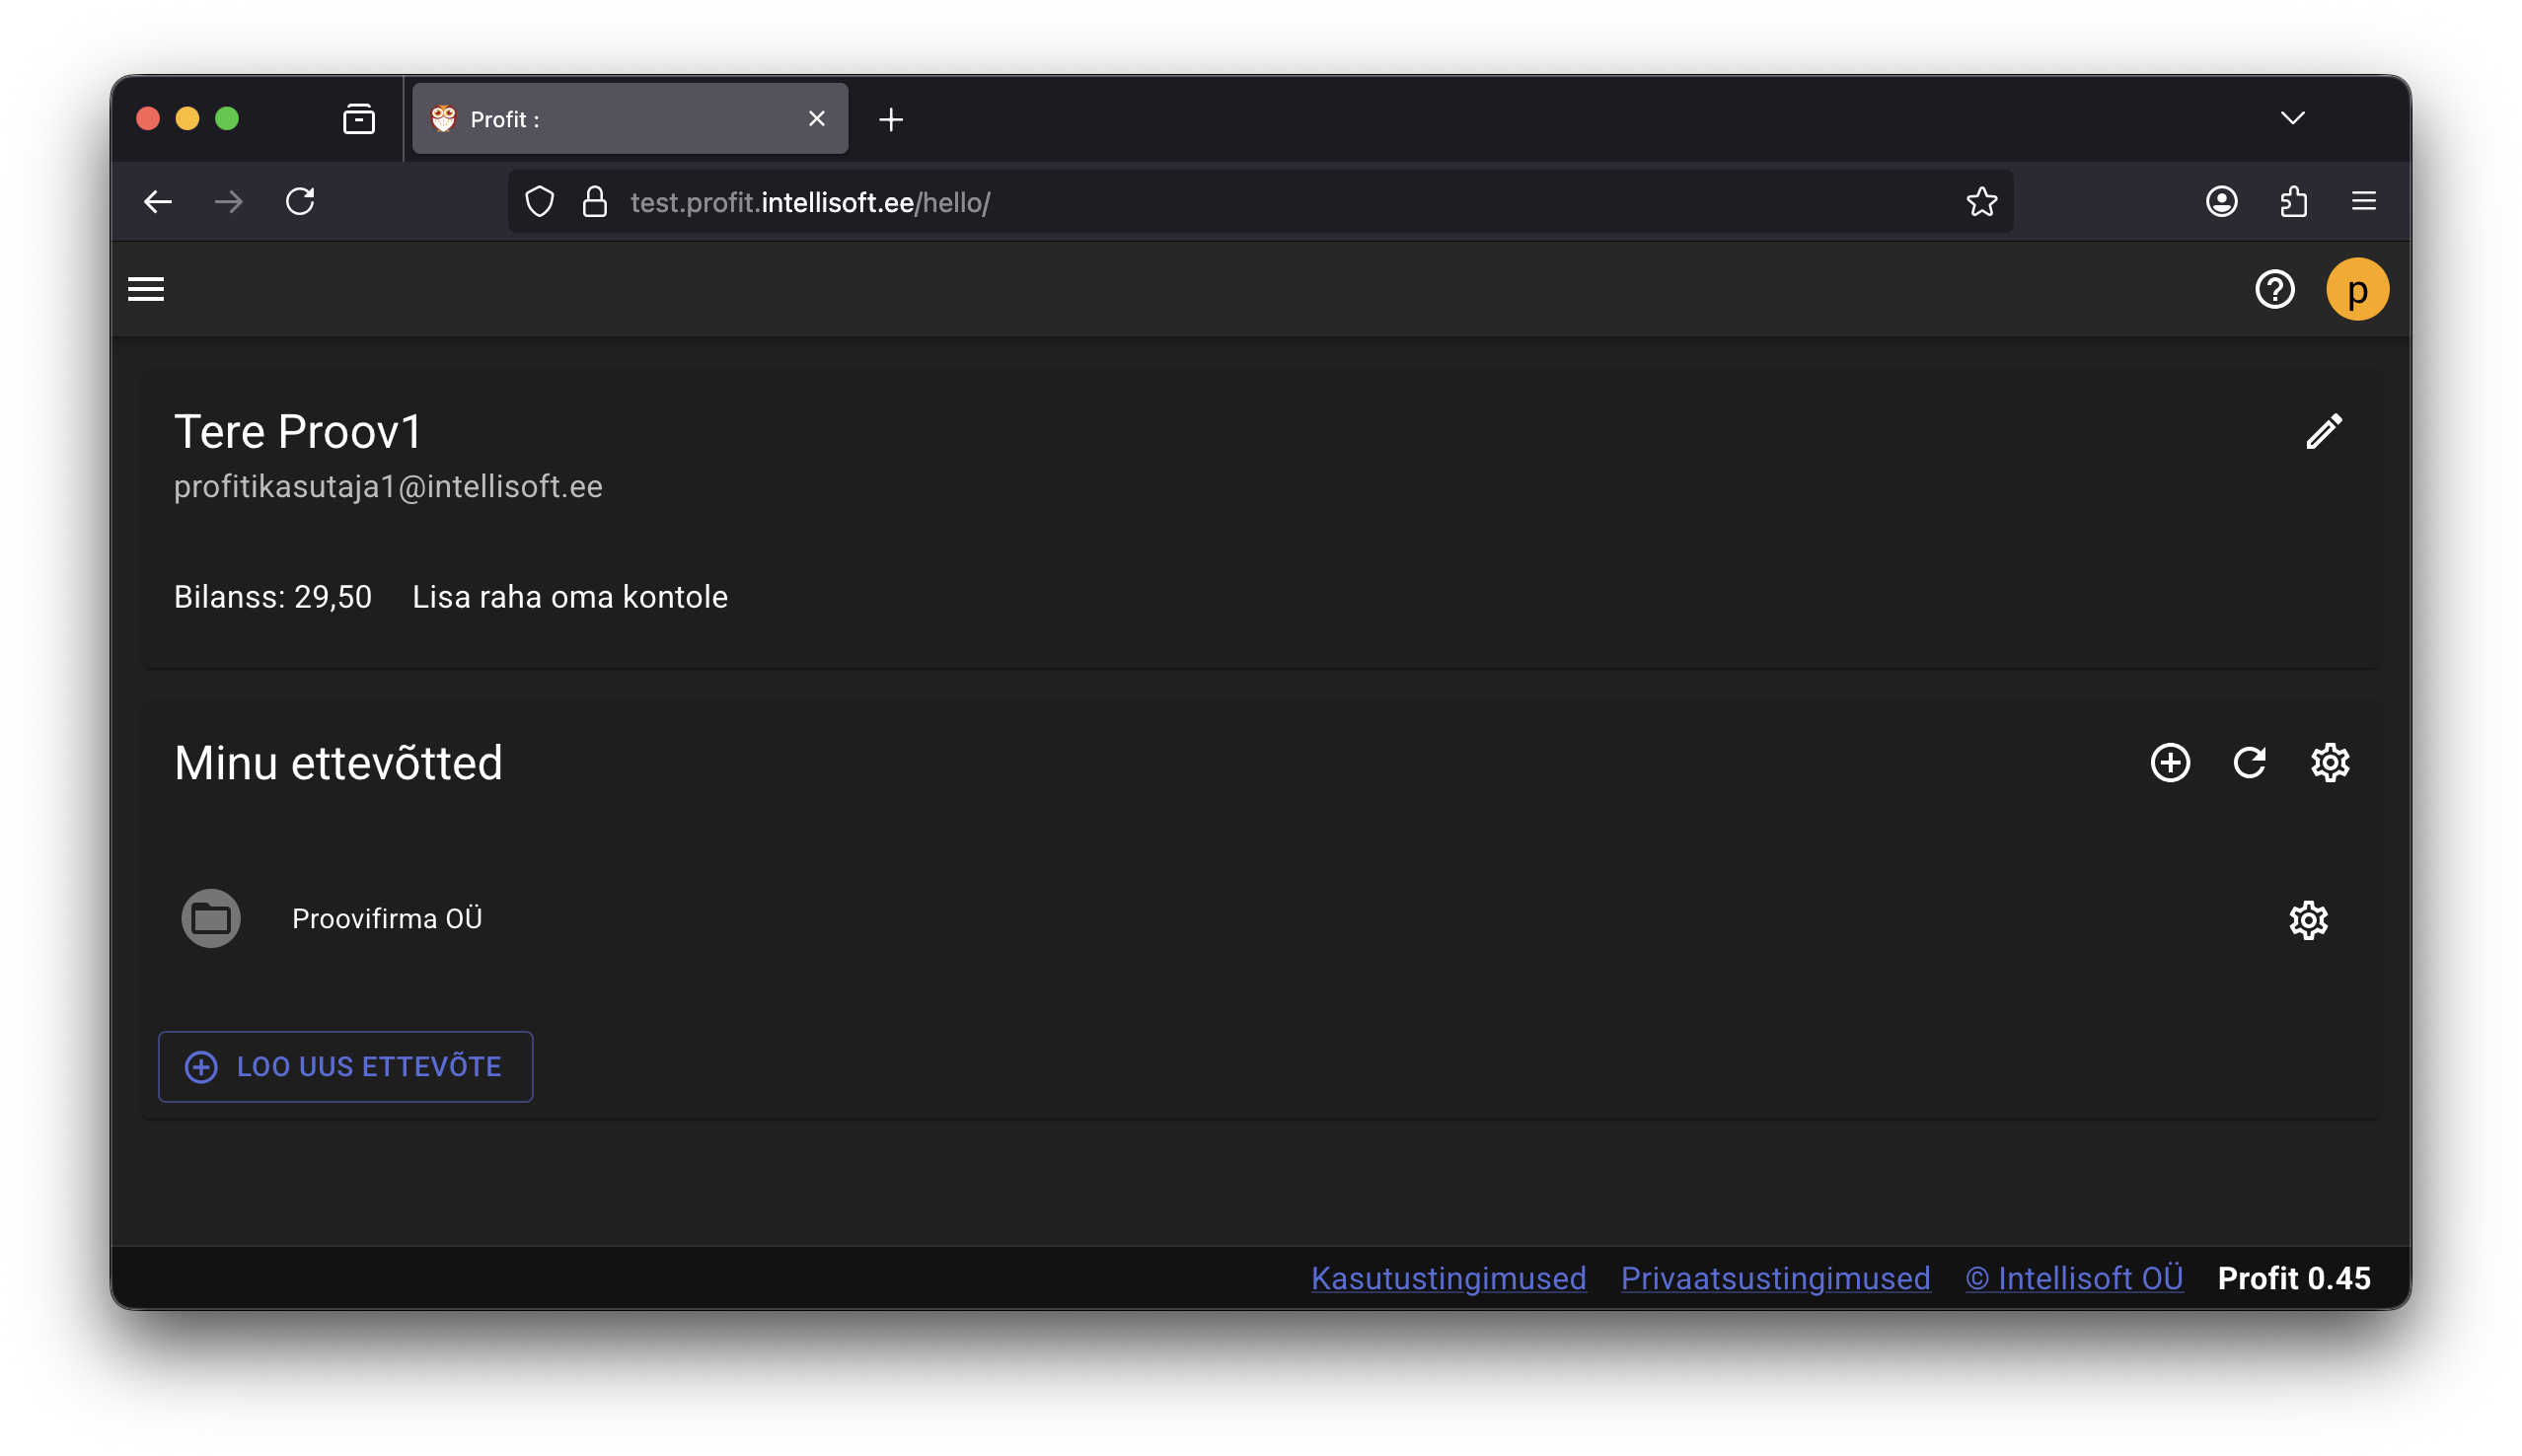Open Minu ettevõtted settings gear
Viewport: 2522px width, 1456px height.
pyautogui.click(x=2329, y=763)
